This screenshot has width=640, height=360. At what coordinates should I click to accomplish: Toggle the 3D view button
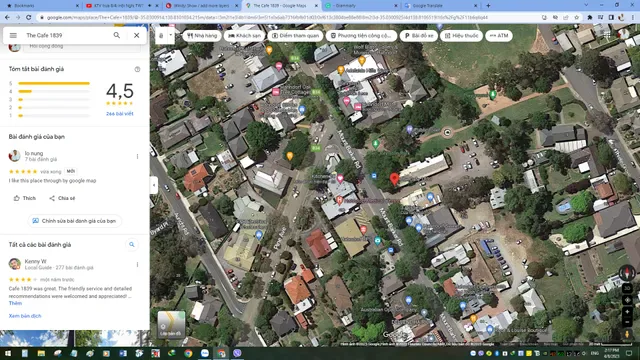627,288
